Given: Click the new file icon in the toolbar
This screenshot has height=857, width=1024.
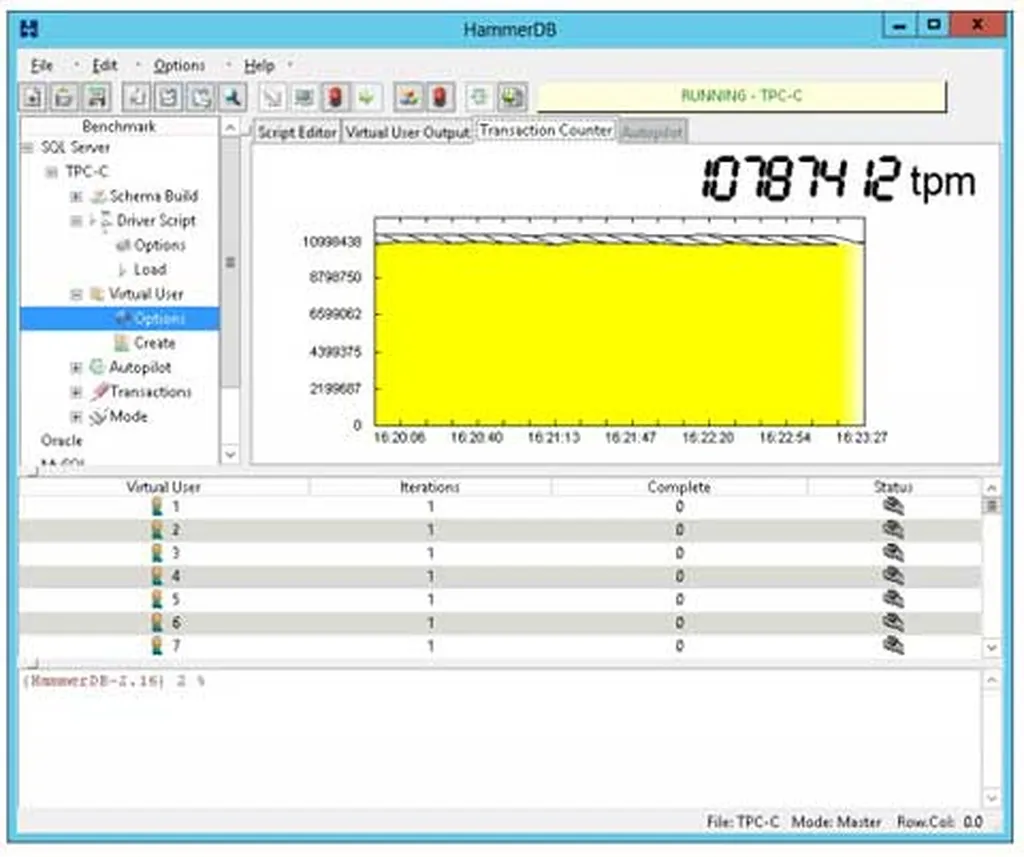Looking at the screenshot, I should coord(33,97).
